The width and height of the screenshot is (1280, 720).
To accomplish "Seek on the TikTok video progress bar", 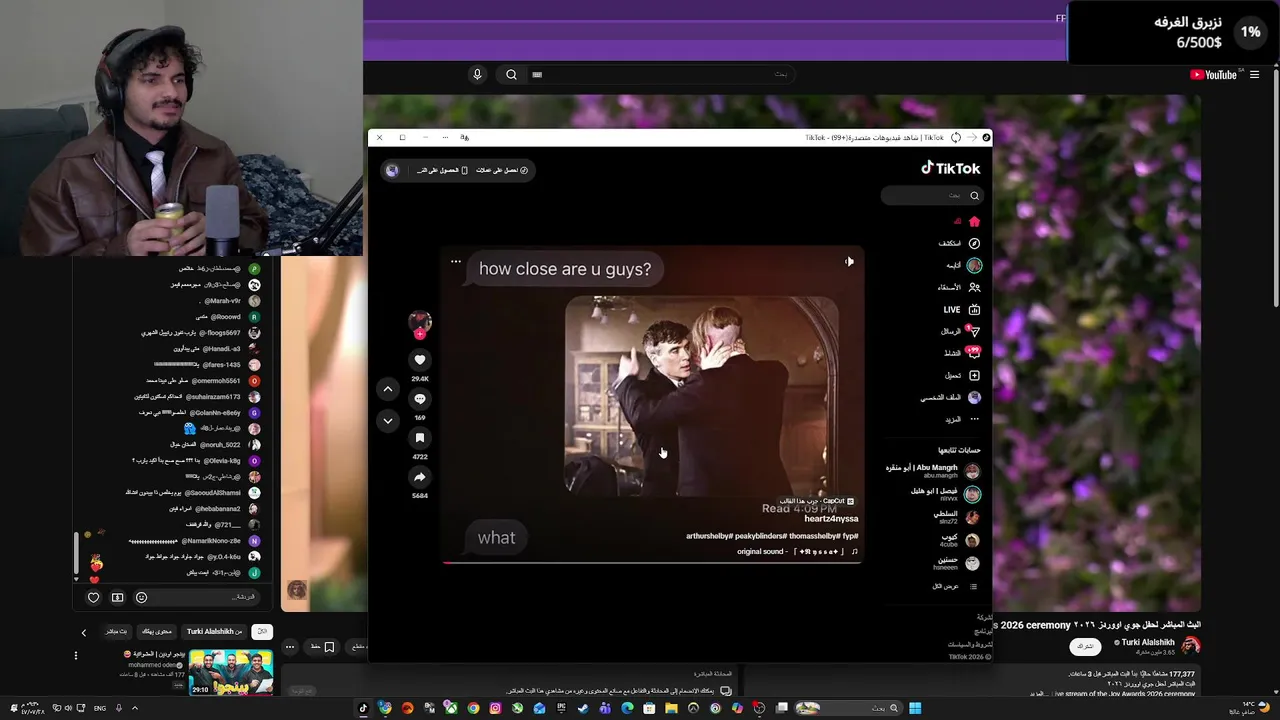I will coord(652,562).
